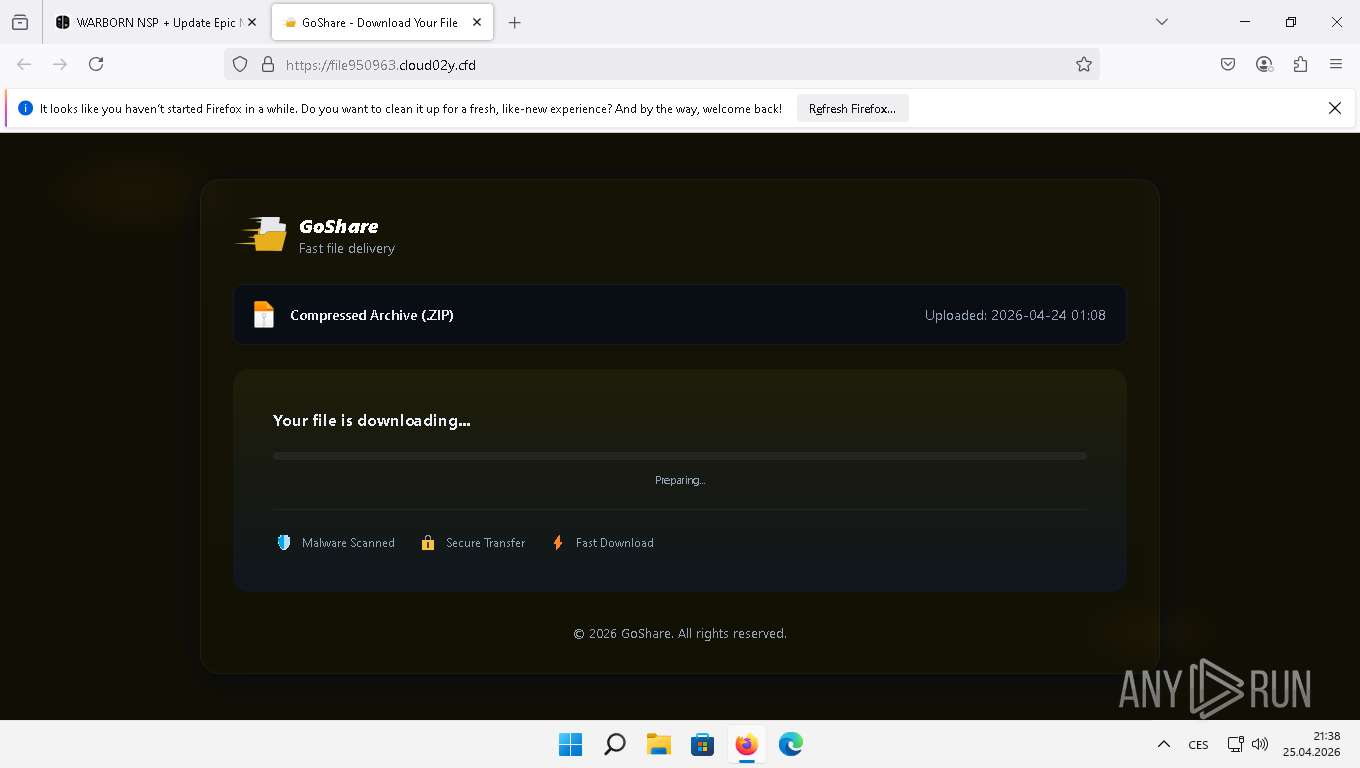Viewport: 1360px width, 768px height.
Task: Click the 'Secure Transfer' label
Action: pos(485,543)
